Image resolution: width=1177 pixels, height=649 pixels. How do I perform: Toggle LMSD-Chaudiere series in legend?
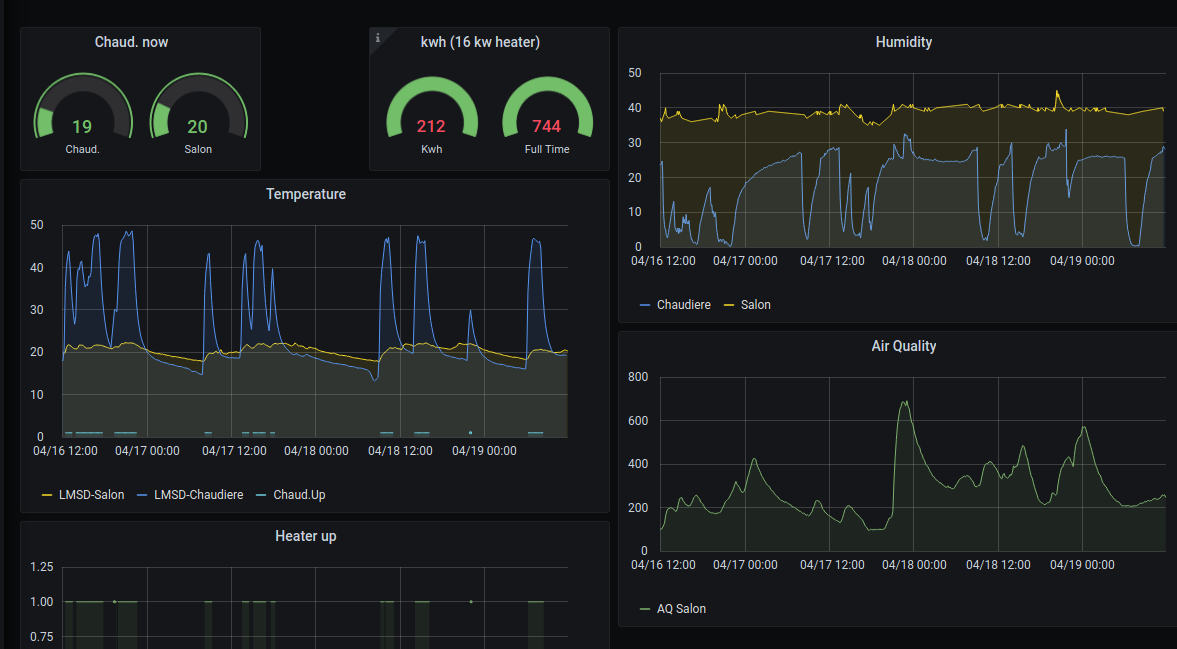(x=198, y=494)
